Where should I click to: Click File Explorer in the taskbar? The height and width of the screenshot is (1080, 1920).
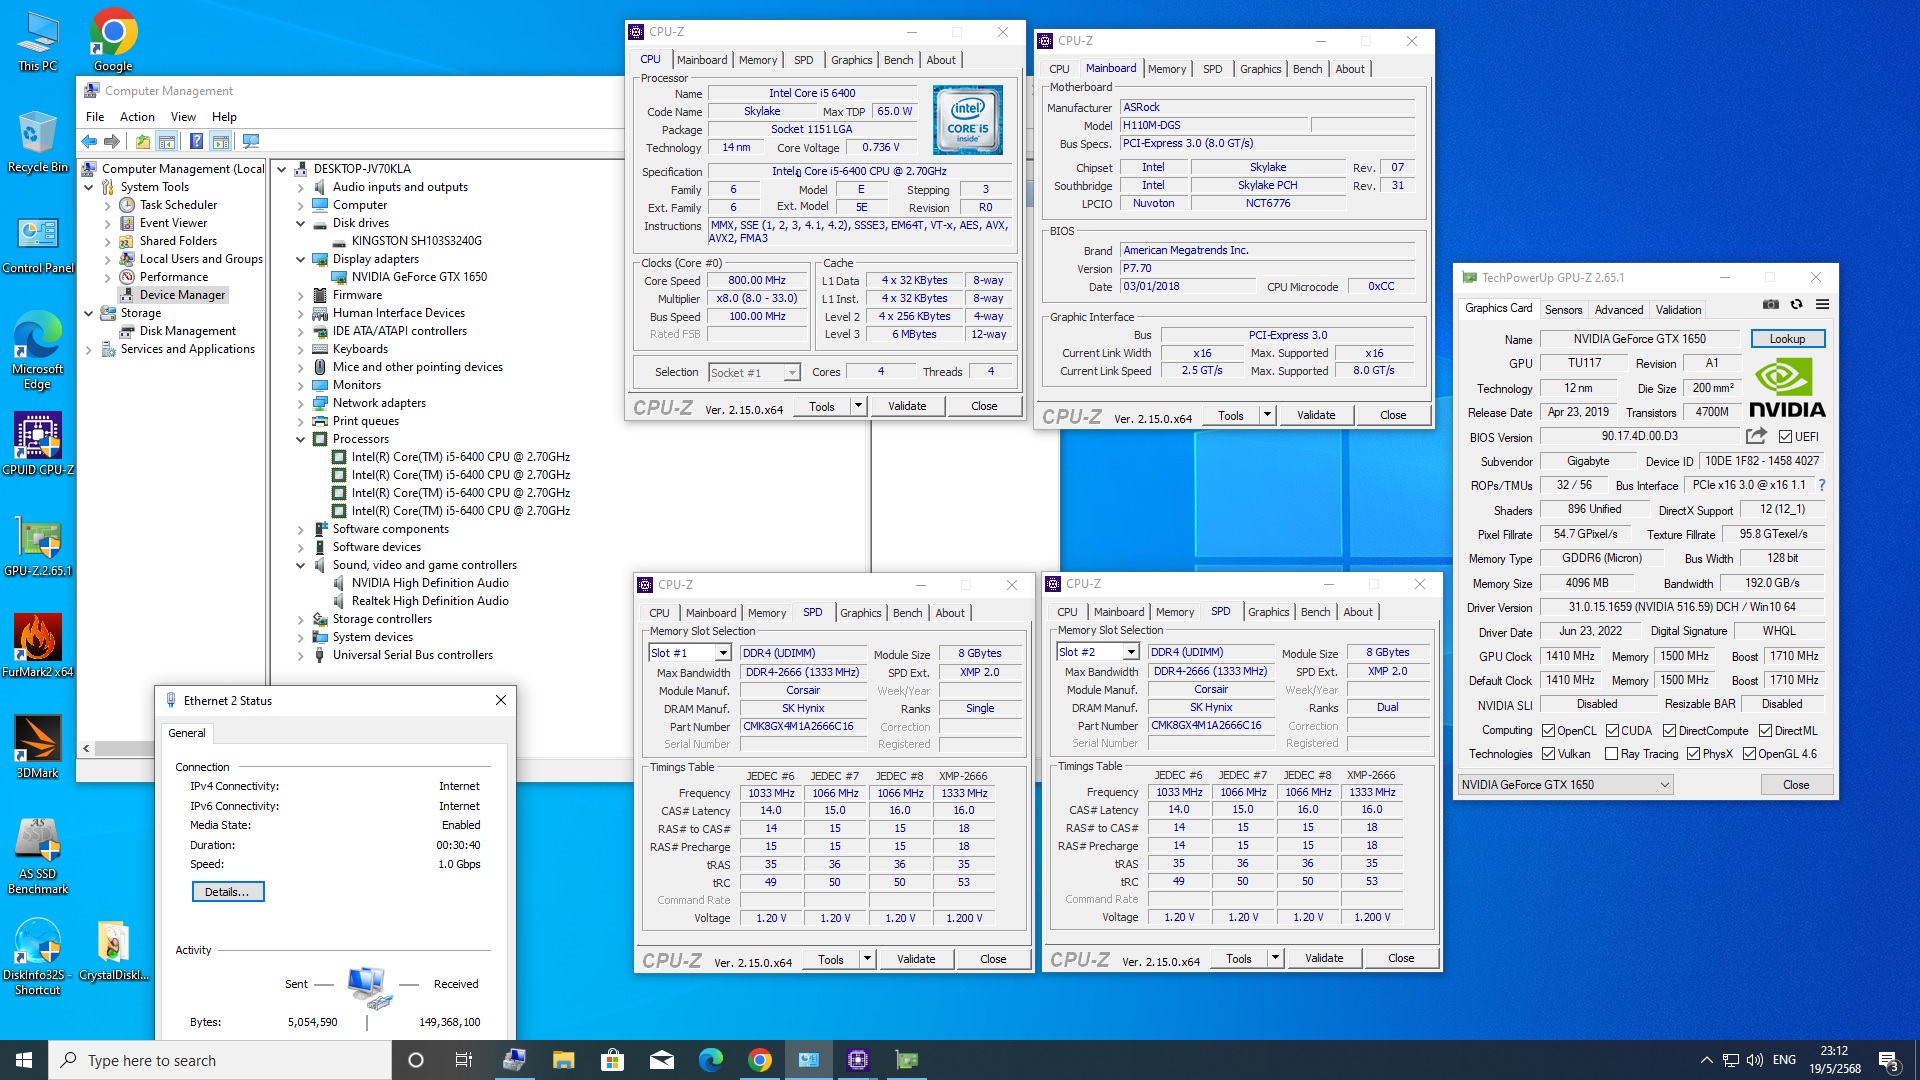pyautogui.click(x=563, y=1060)
